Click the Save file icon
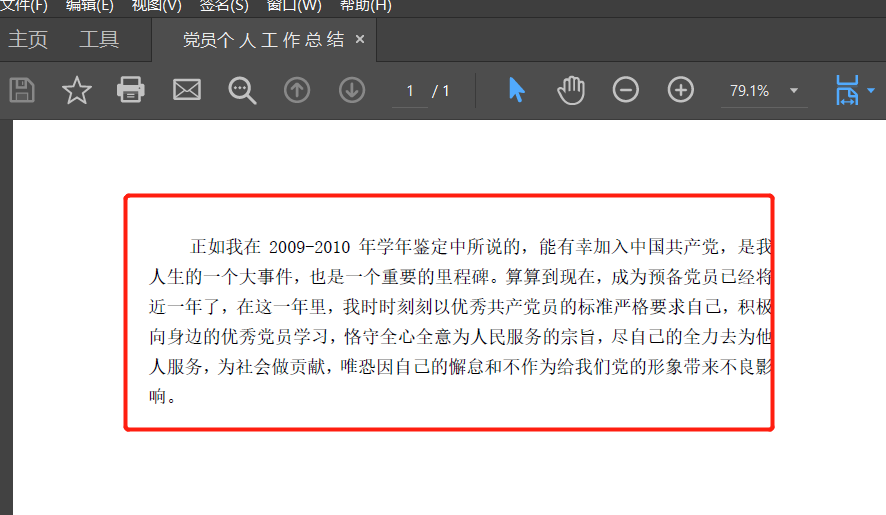The width and height of the screenshot is (886, 515). coord(22,90)
